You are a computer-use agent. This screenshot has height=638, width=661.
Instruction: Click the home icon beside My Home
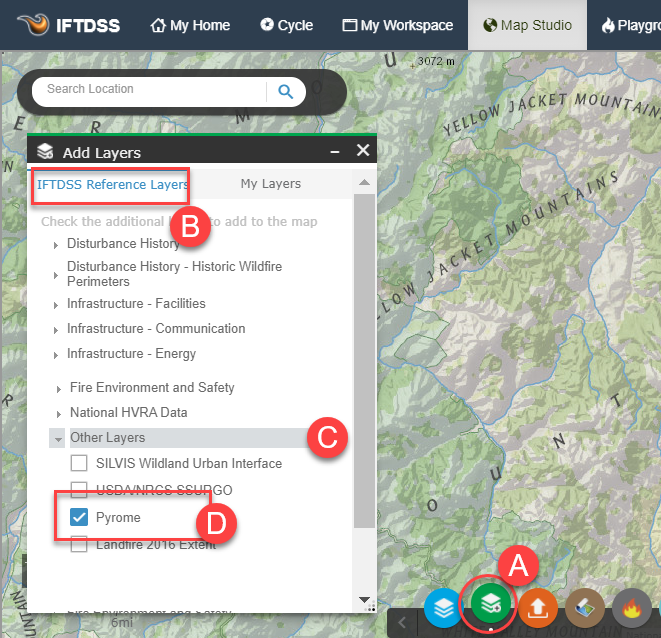click(158, 25)
